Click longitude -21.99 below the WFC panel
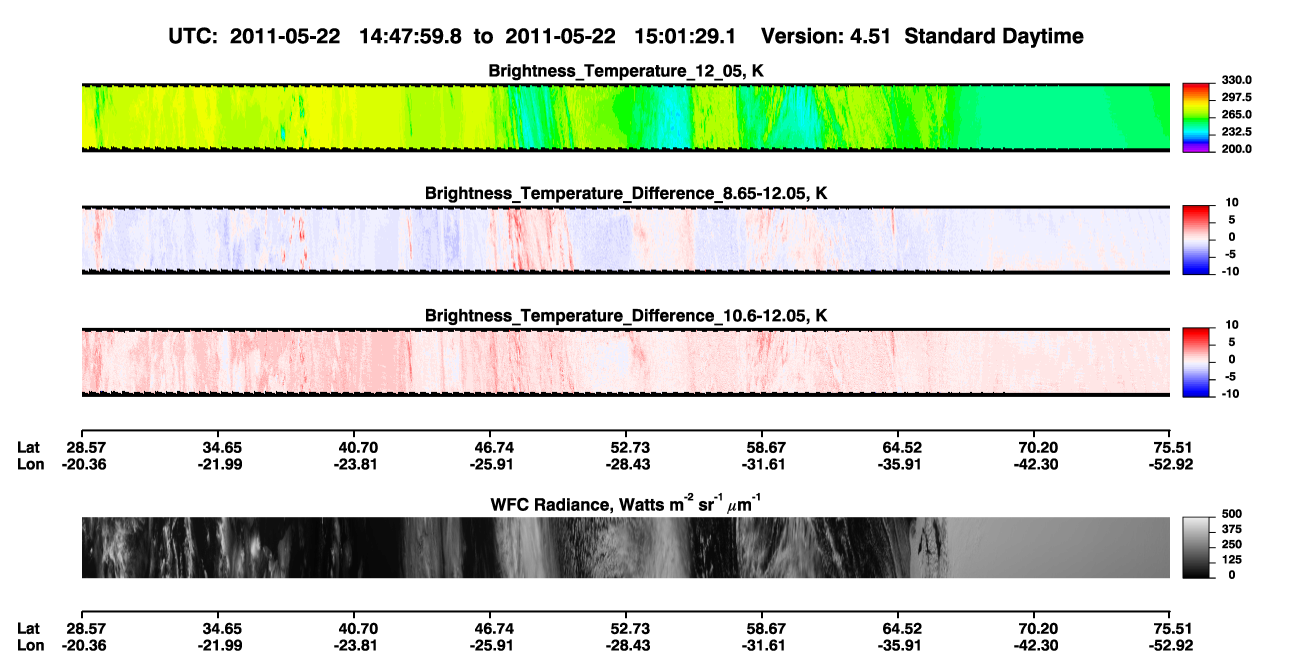 [221, 644]
